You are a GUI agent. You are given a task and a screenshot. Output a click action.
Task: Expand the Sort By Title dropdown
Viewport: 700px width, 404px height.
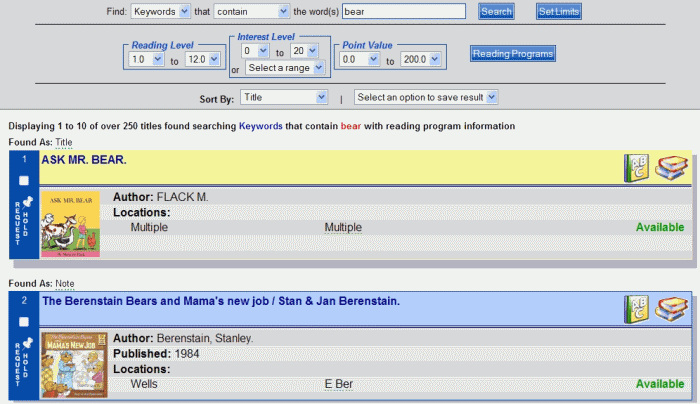(x=284, y=97)
